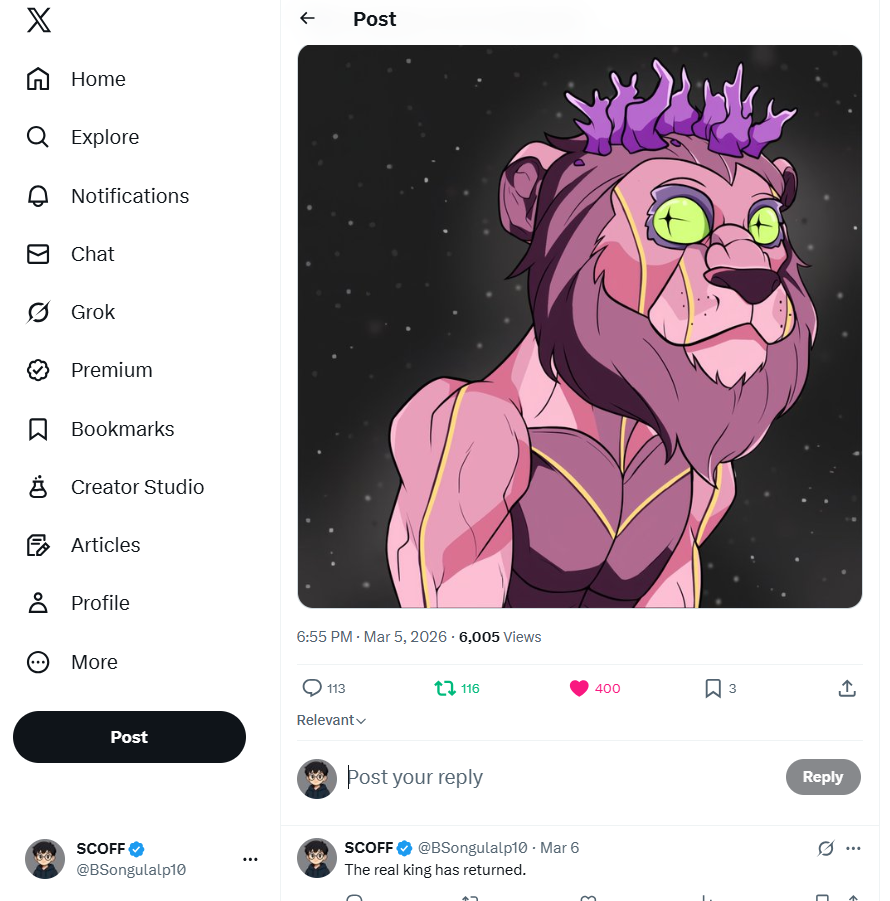
Task: Click the reply comment icon with 113
Action: pos(312,688)
